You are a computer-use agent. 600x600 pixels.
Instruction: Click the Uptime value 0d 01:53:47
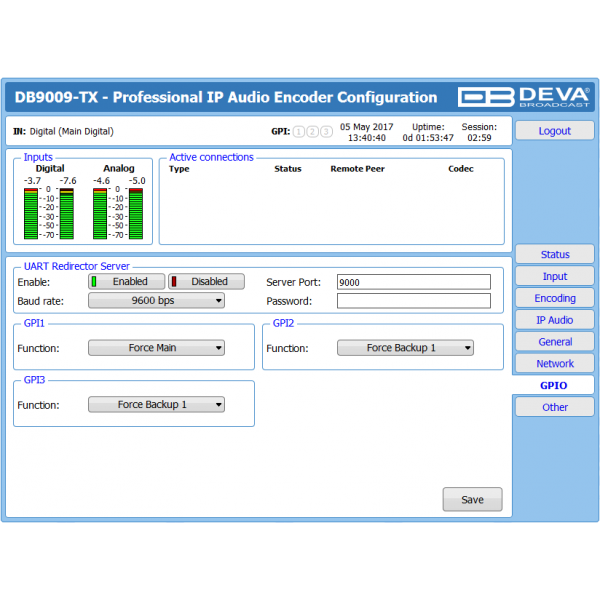pos(428,138)
